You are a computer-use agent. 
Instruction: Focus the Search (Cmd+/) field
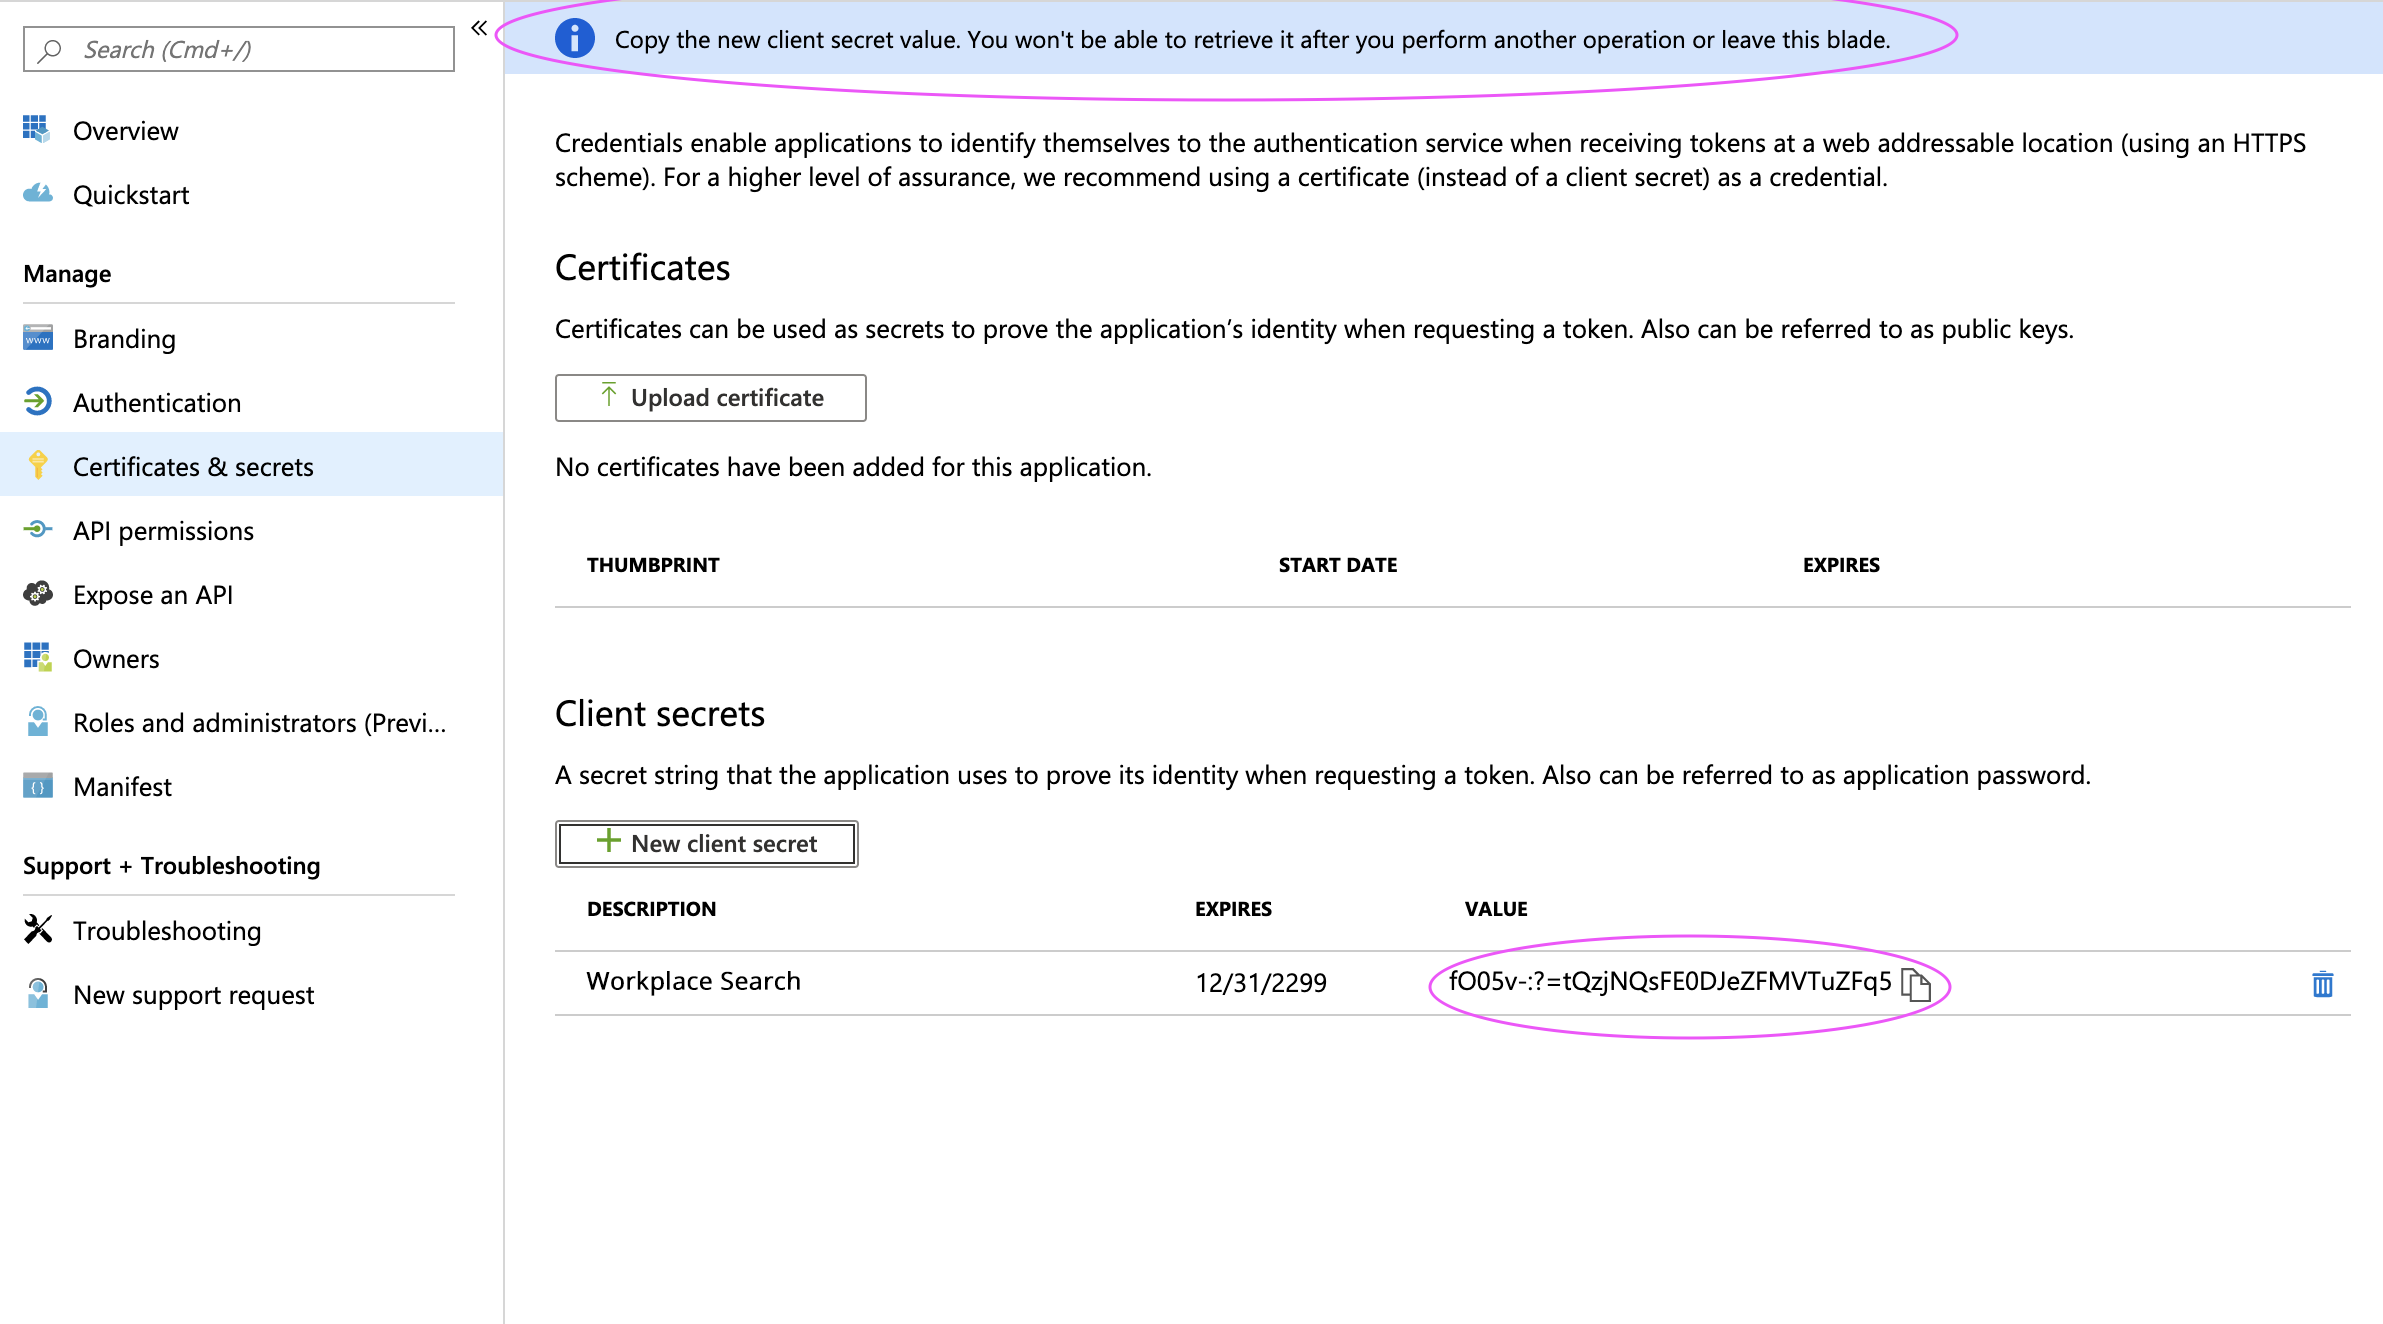click(238, 50)
